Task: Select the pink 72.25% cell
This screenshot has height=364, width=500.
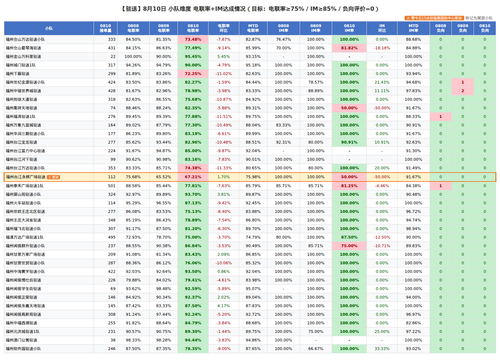Action: (193, 74)
